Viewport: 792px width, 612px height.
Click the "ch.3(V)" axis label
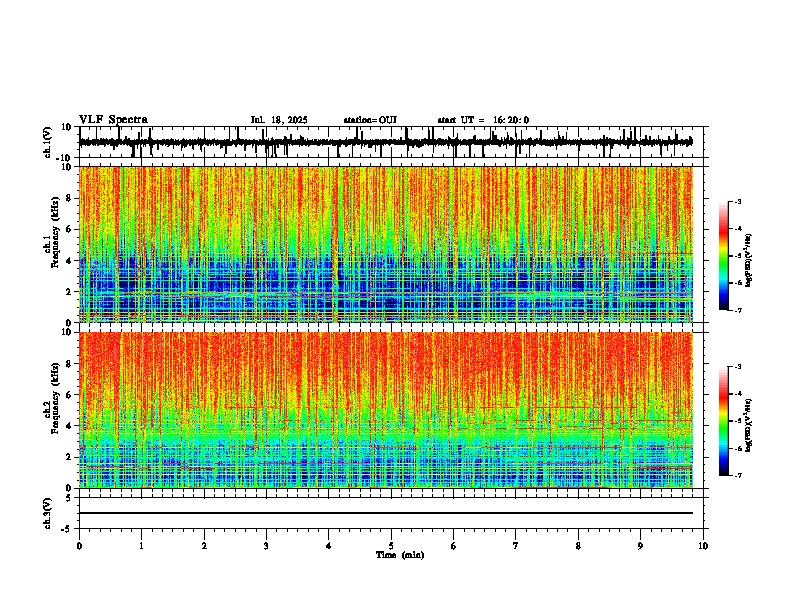(x=48, y=513)
